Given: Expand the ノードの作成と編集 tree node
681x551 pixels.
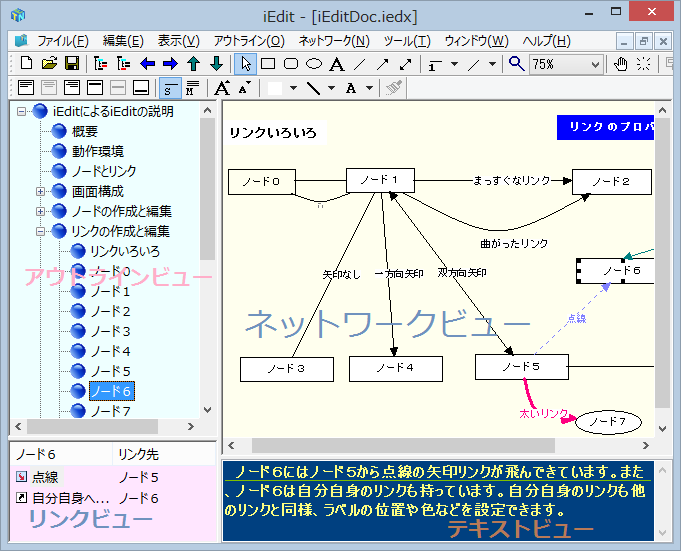Looking at the screenshot, I should 40,211.
